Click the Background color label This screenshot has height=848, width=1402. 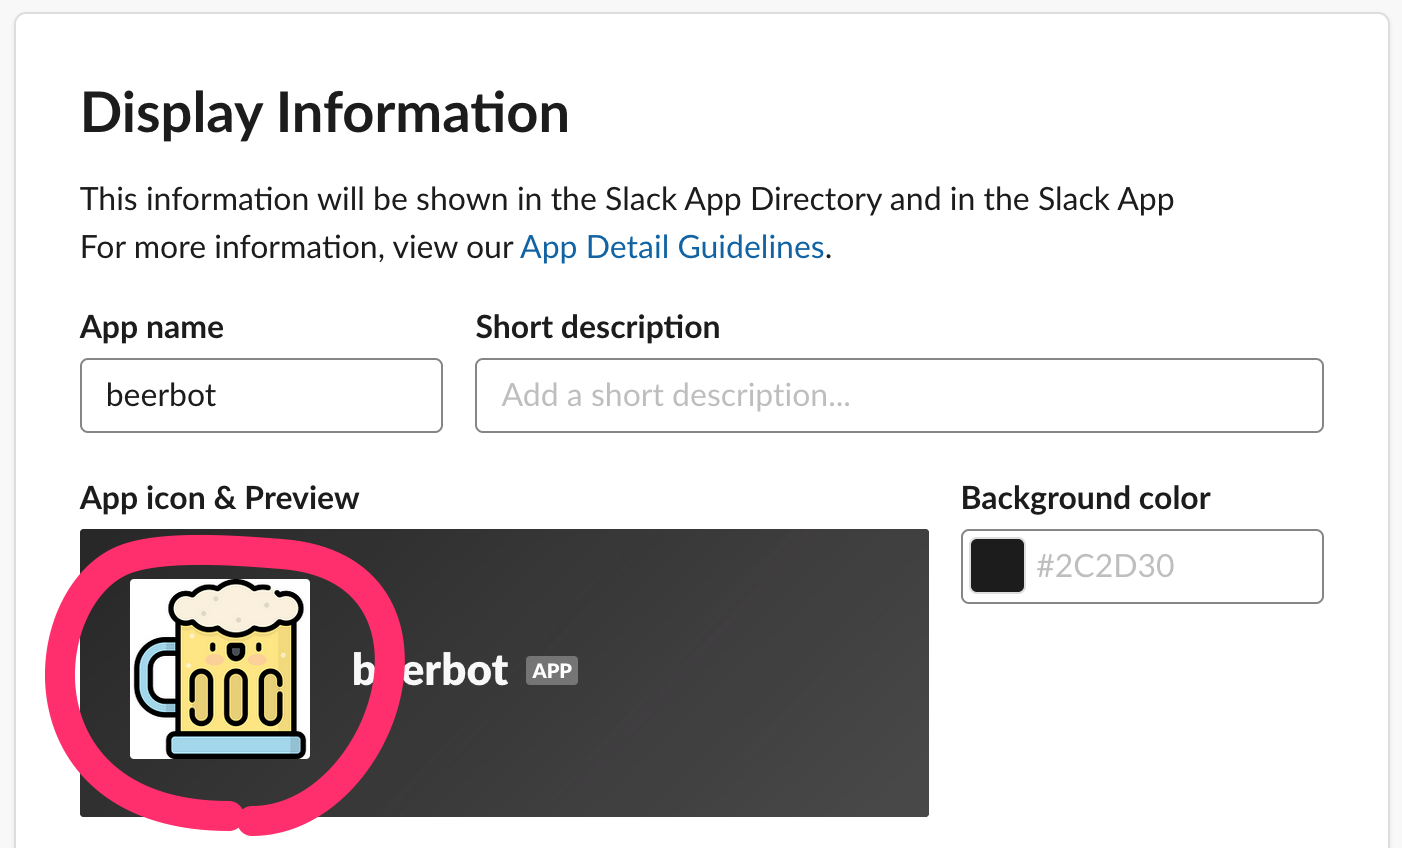[x=1085, y=498]
